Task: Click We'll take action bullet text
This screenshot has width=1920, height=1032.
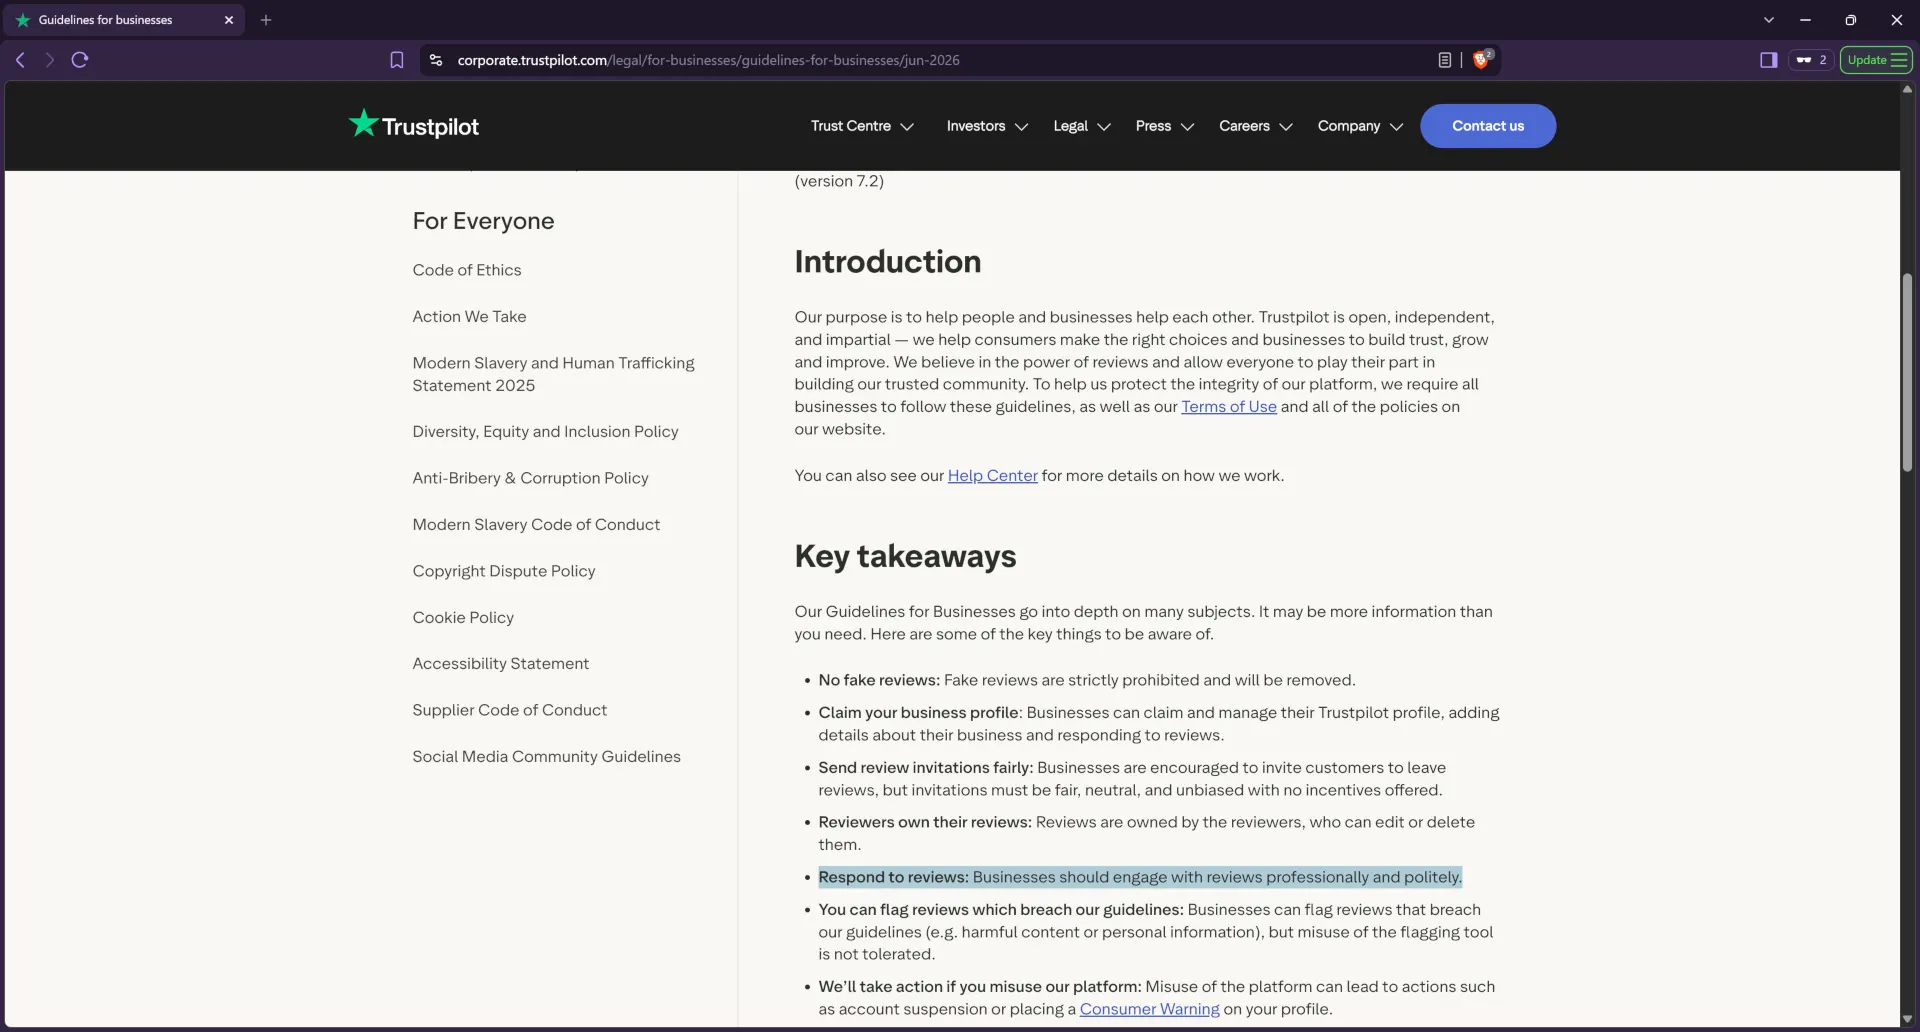Action: coord(1156,998)
